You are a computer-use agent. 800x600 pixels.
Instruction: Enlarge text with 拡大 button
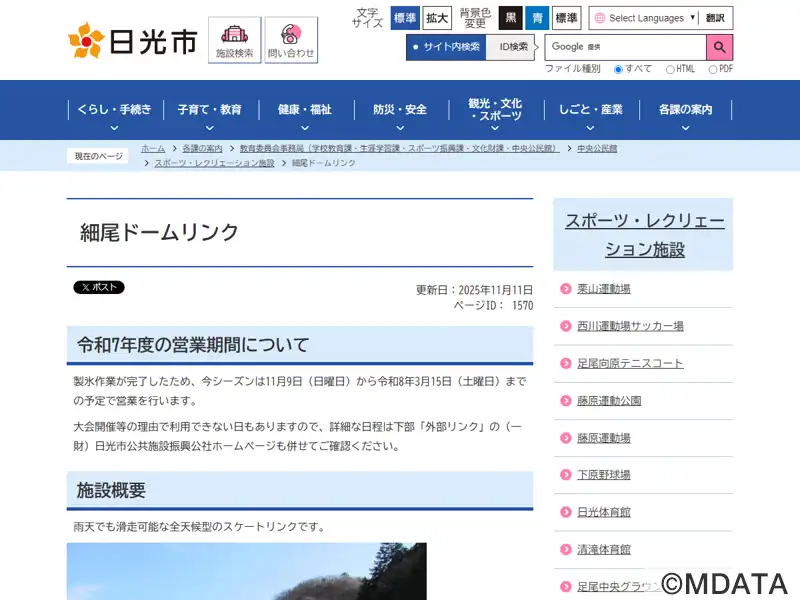(x=437, y=18)
